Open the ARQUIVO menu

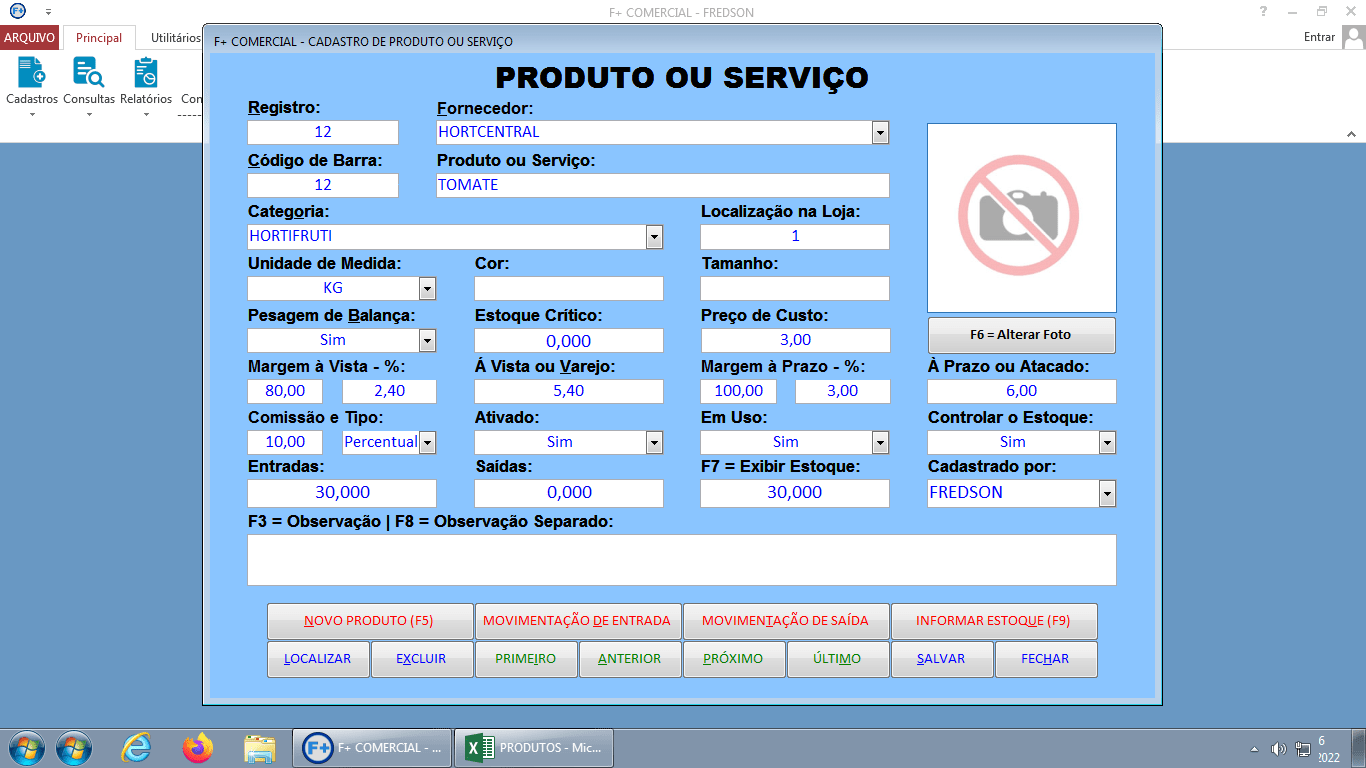pyautogui.click(x=30, y=38)
